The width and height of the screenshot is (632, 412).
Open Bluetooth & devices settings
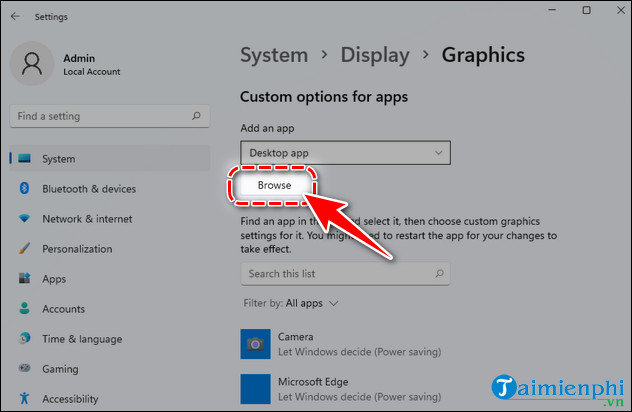click(x=89, y=189)
